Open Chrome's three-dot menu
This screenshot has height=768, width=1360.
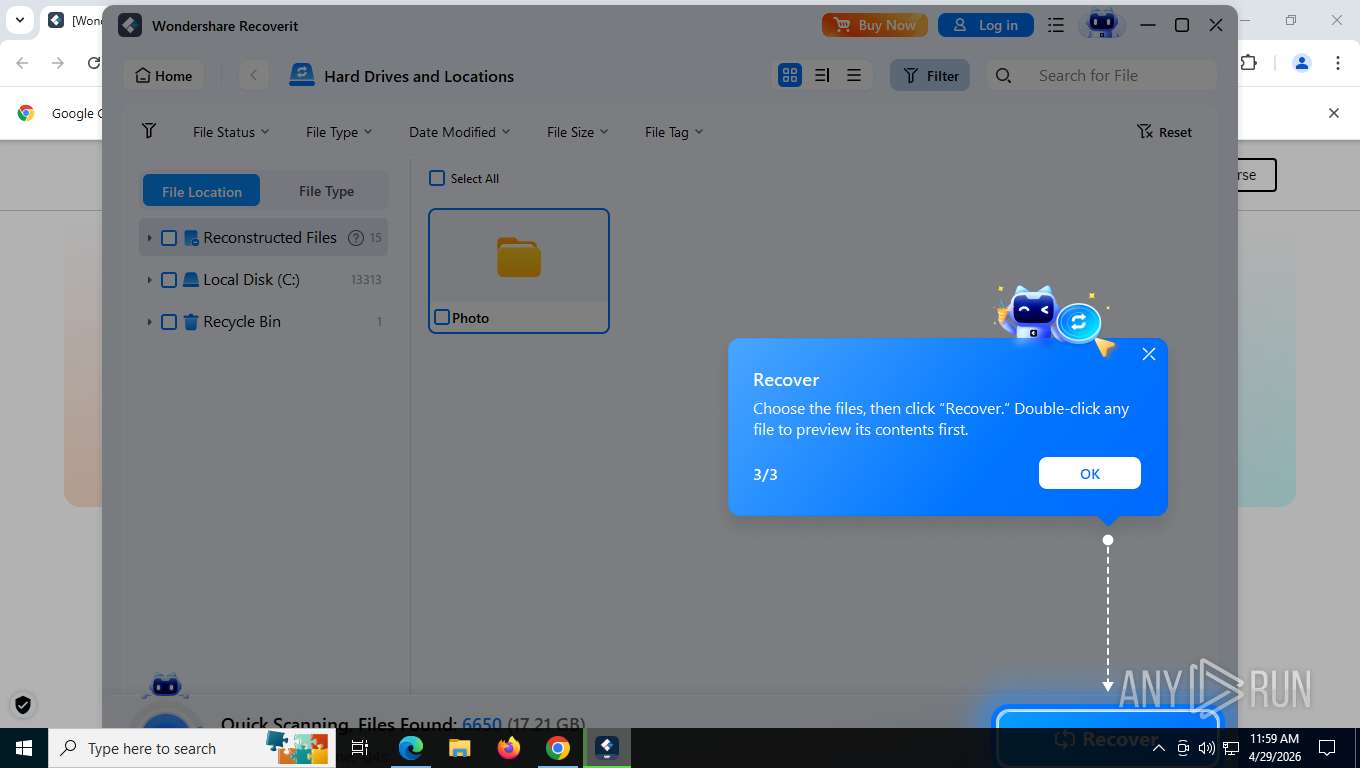pyautogui.click(x=1338, y=63)
